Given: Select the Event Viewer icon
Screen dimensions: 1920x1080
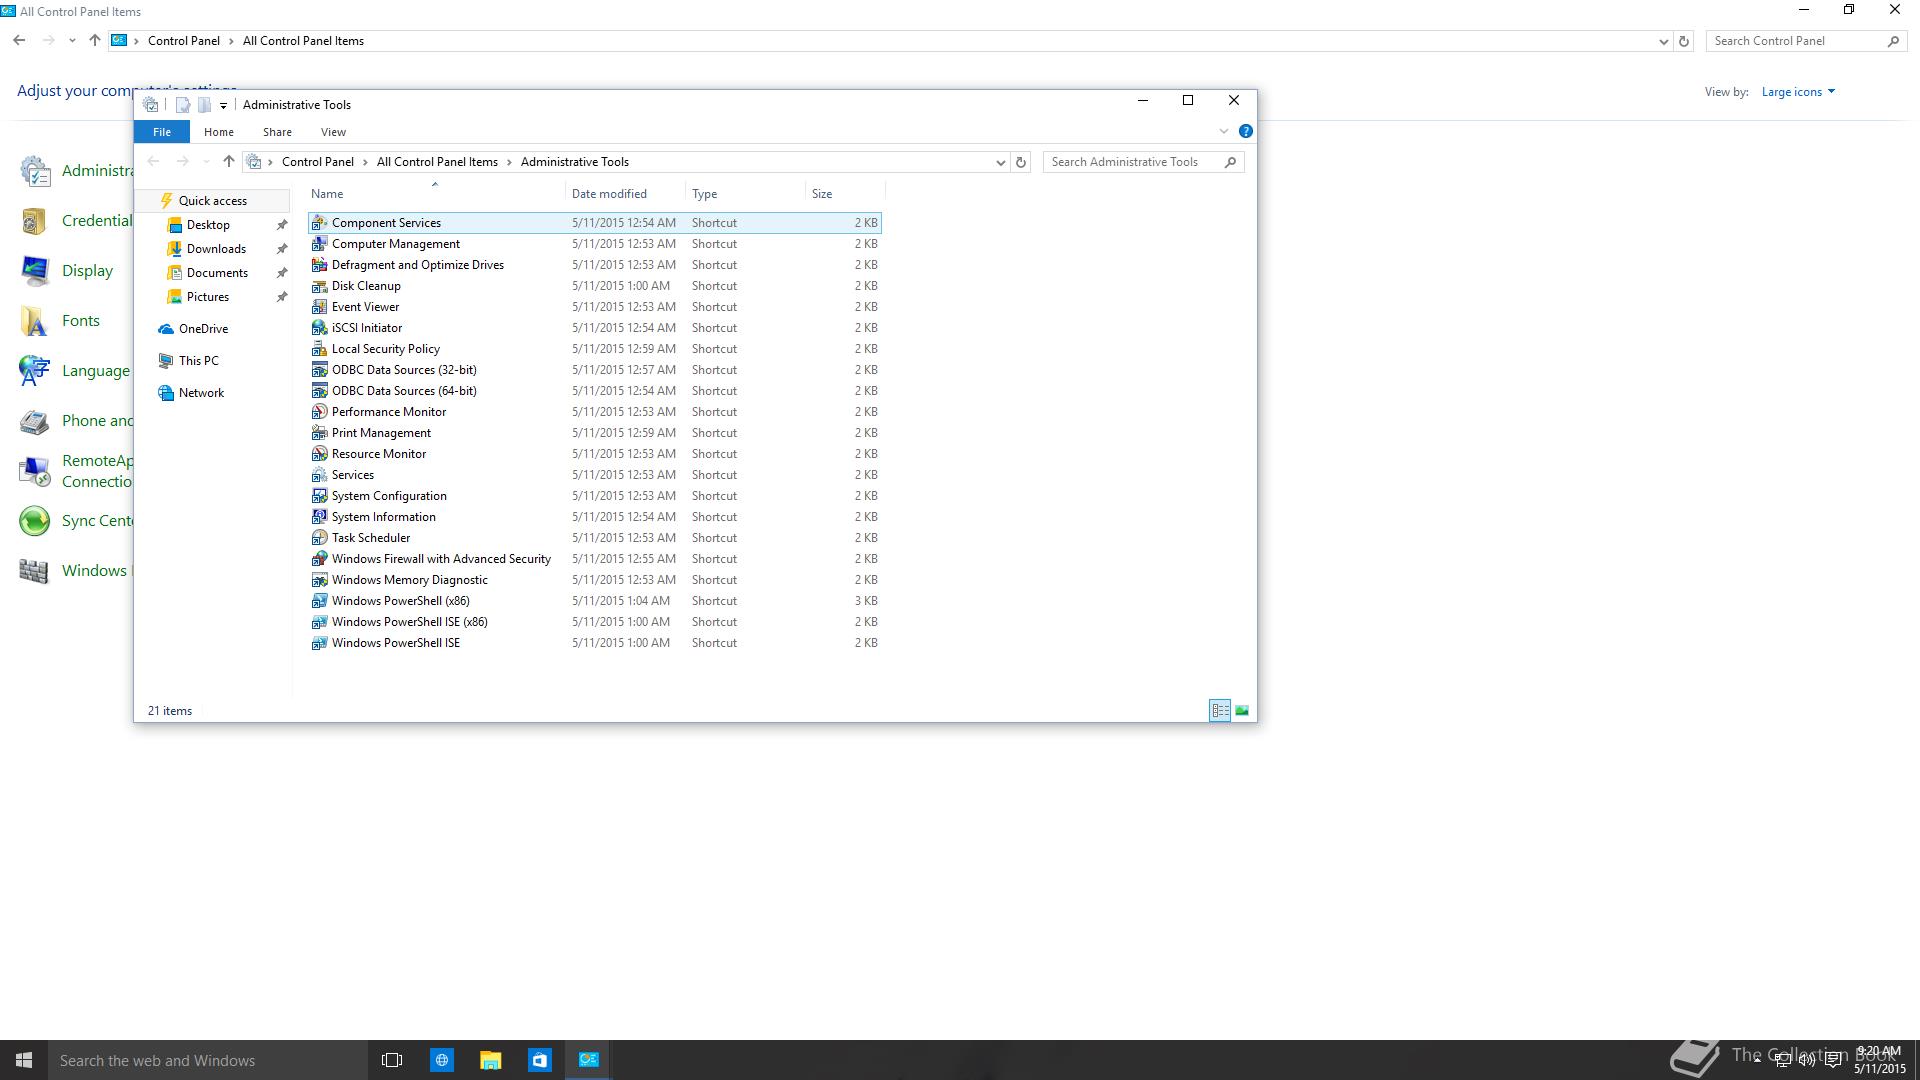Looking at the screenshot, I should click(x=319, y=307).
